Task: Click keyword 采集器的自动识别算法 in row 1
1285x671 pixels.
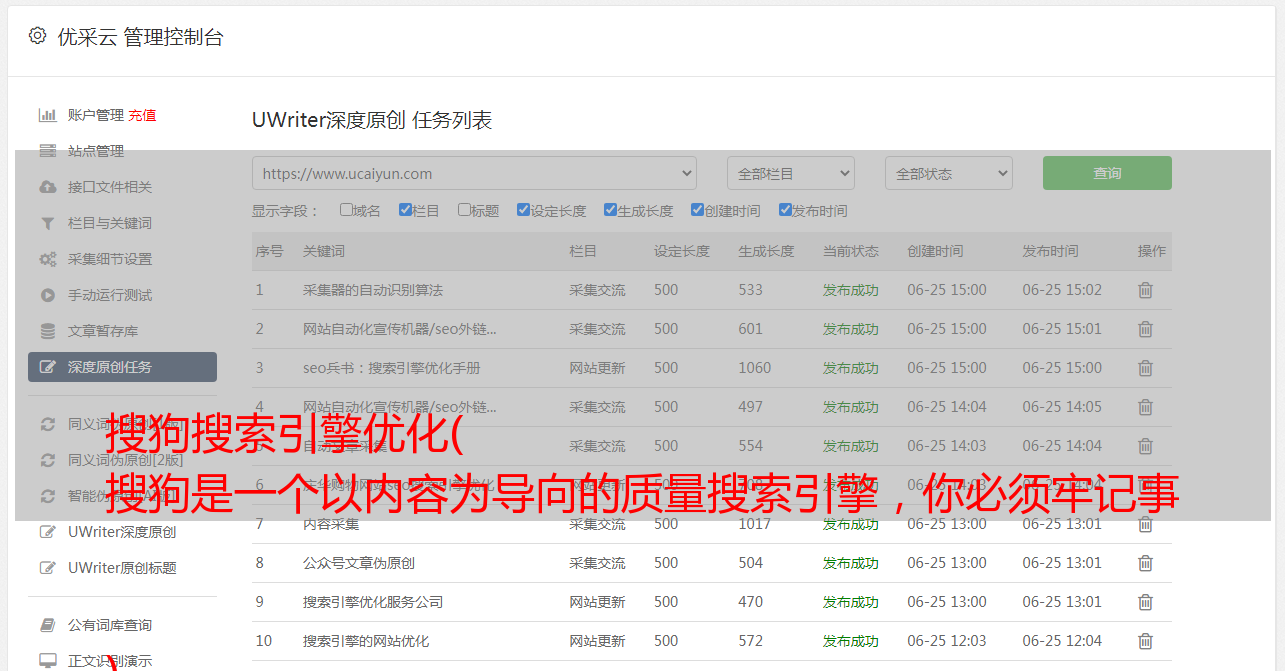Action: (x=373, y=290)
